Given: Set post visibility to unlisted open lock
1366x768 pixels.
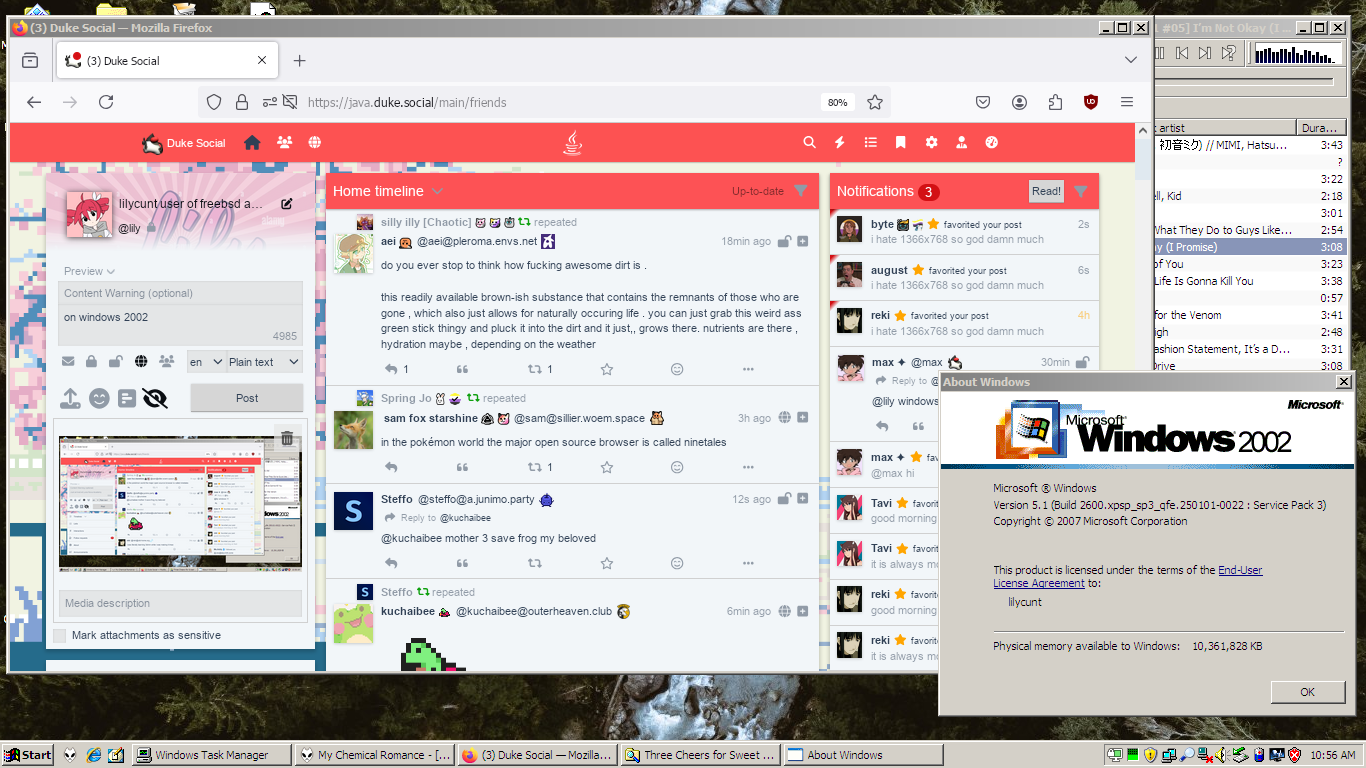Looking at the screenshot, I should [116, 362].
